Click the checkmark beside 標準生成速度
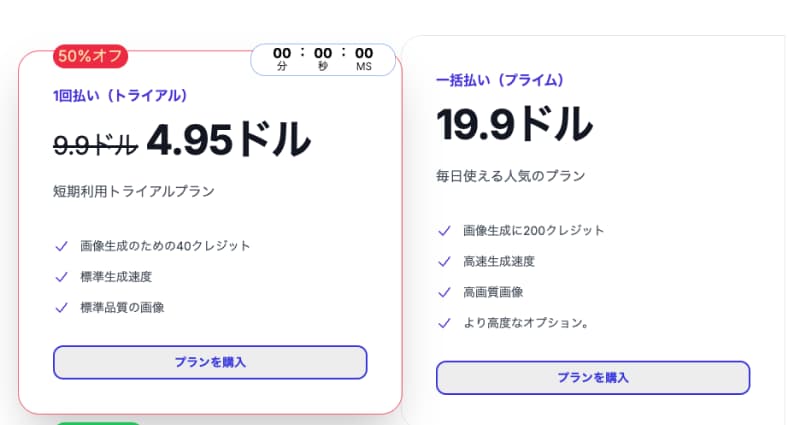Image resolution: width=800 pixels, height=425 pixels. 61,276
